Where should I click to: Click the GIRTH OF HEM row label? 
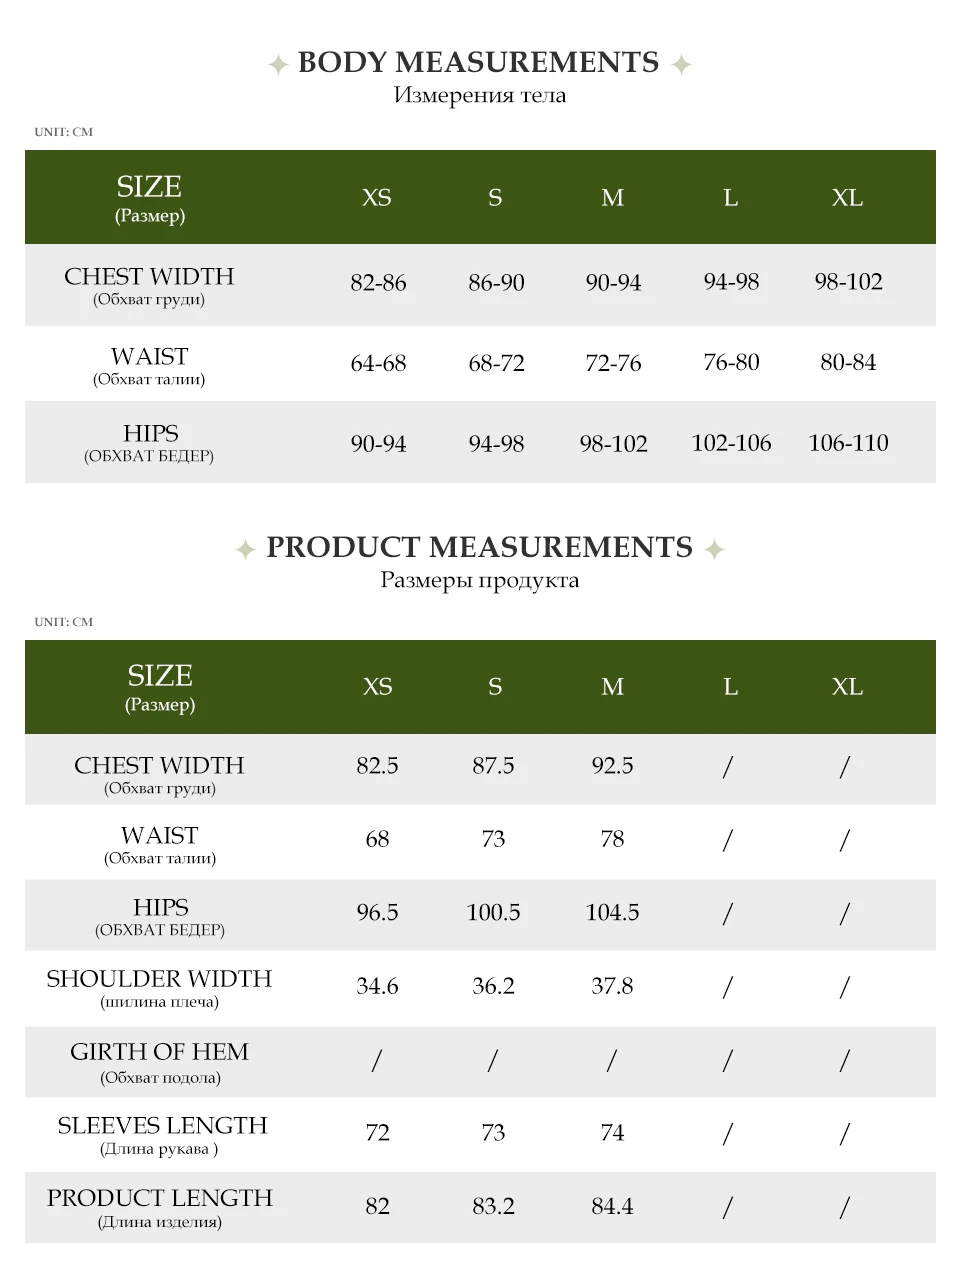[x=160, y=1063]
